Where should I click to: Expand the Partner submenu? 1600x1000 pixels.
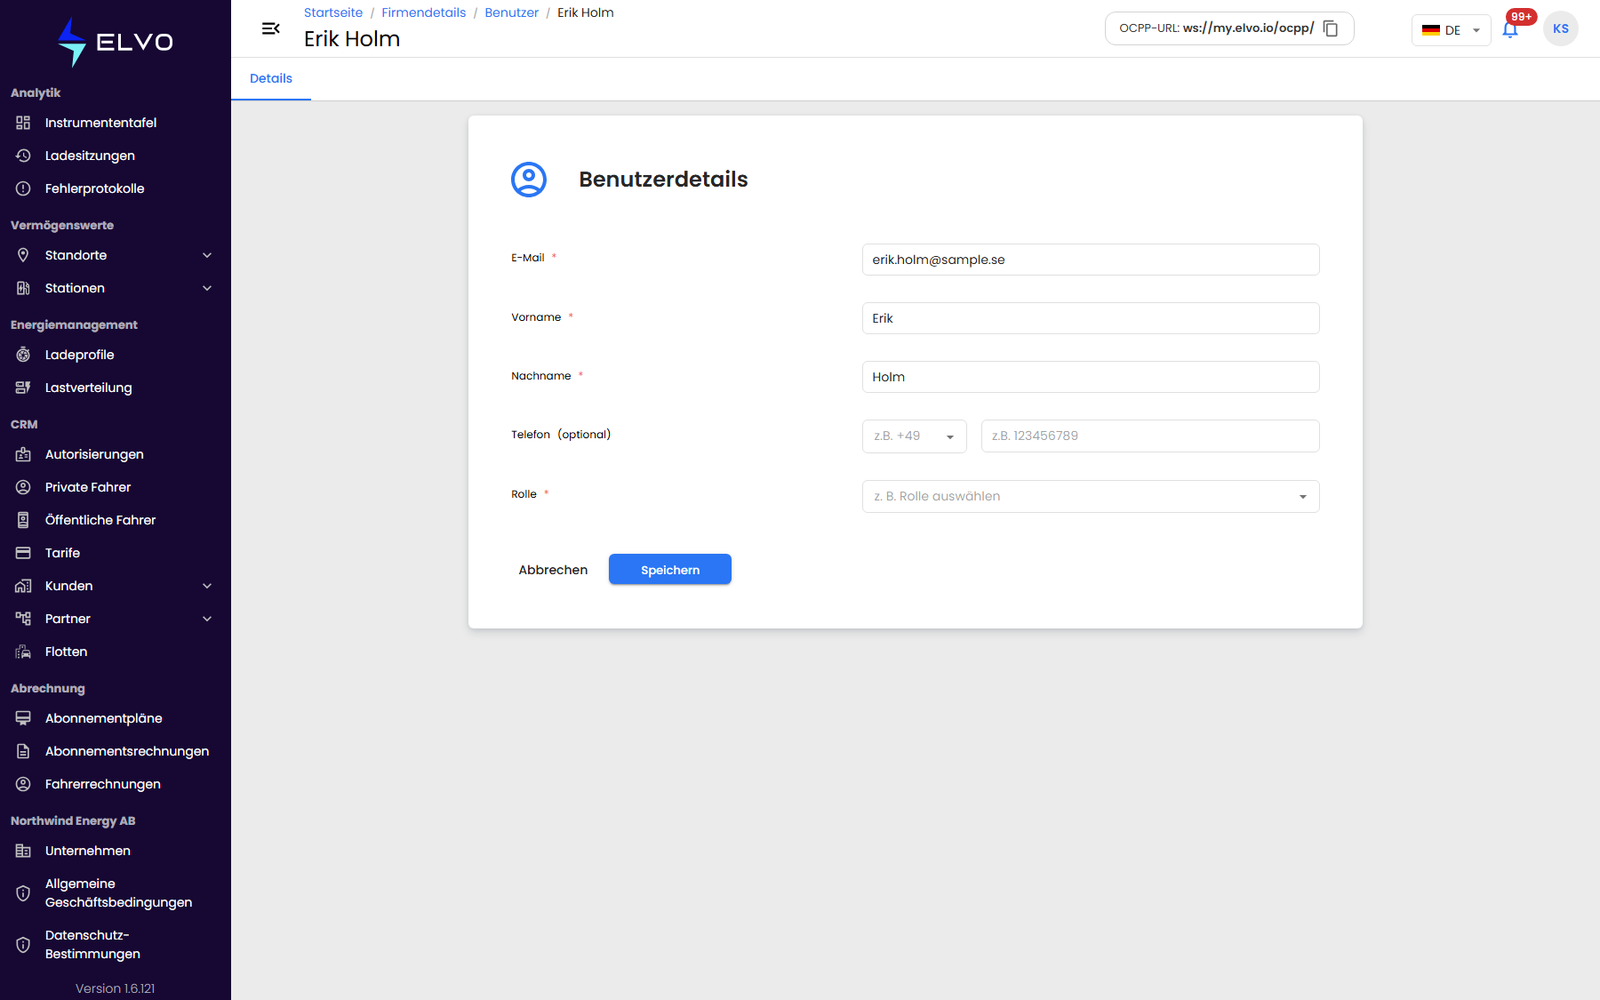coord(207,619)
